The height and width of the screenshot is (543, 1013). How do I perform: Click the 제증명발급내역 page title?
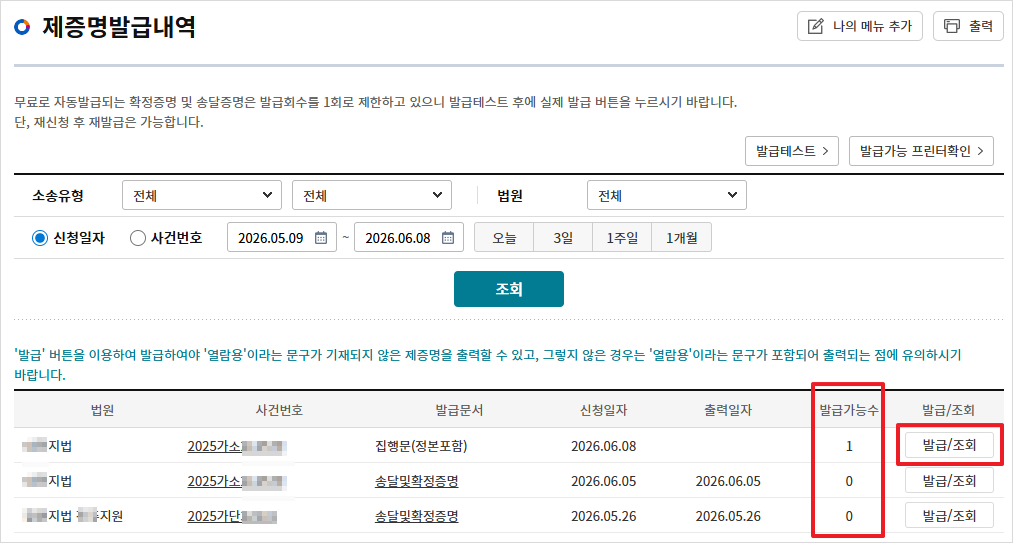point(119,27)
